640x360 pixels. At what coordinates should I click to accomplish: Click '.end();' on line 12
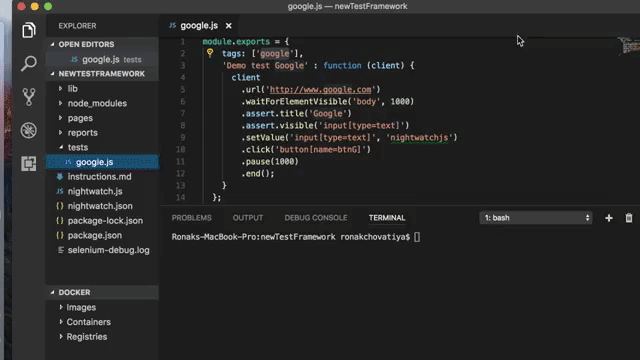pyautogui.click(x=258, y=173)
